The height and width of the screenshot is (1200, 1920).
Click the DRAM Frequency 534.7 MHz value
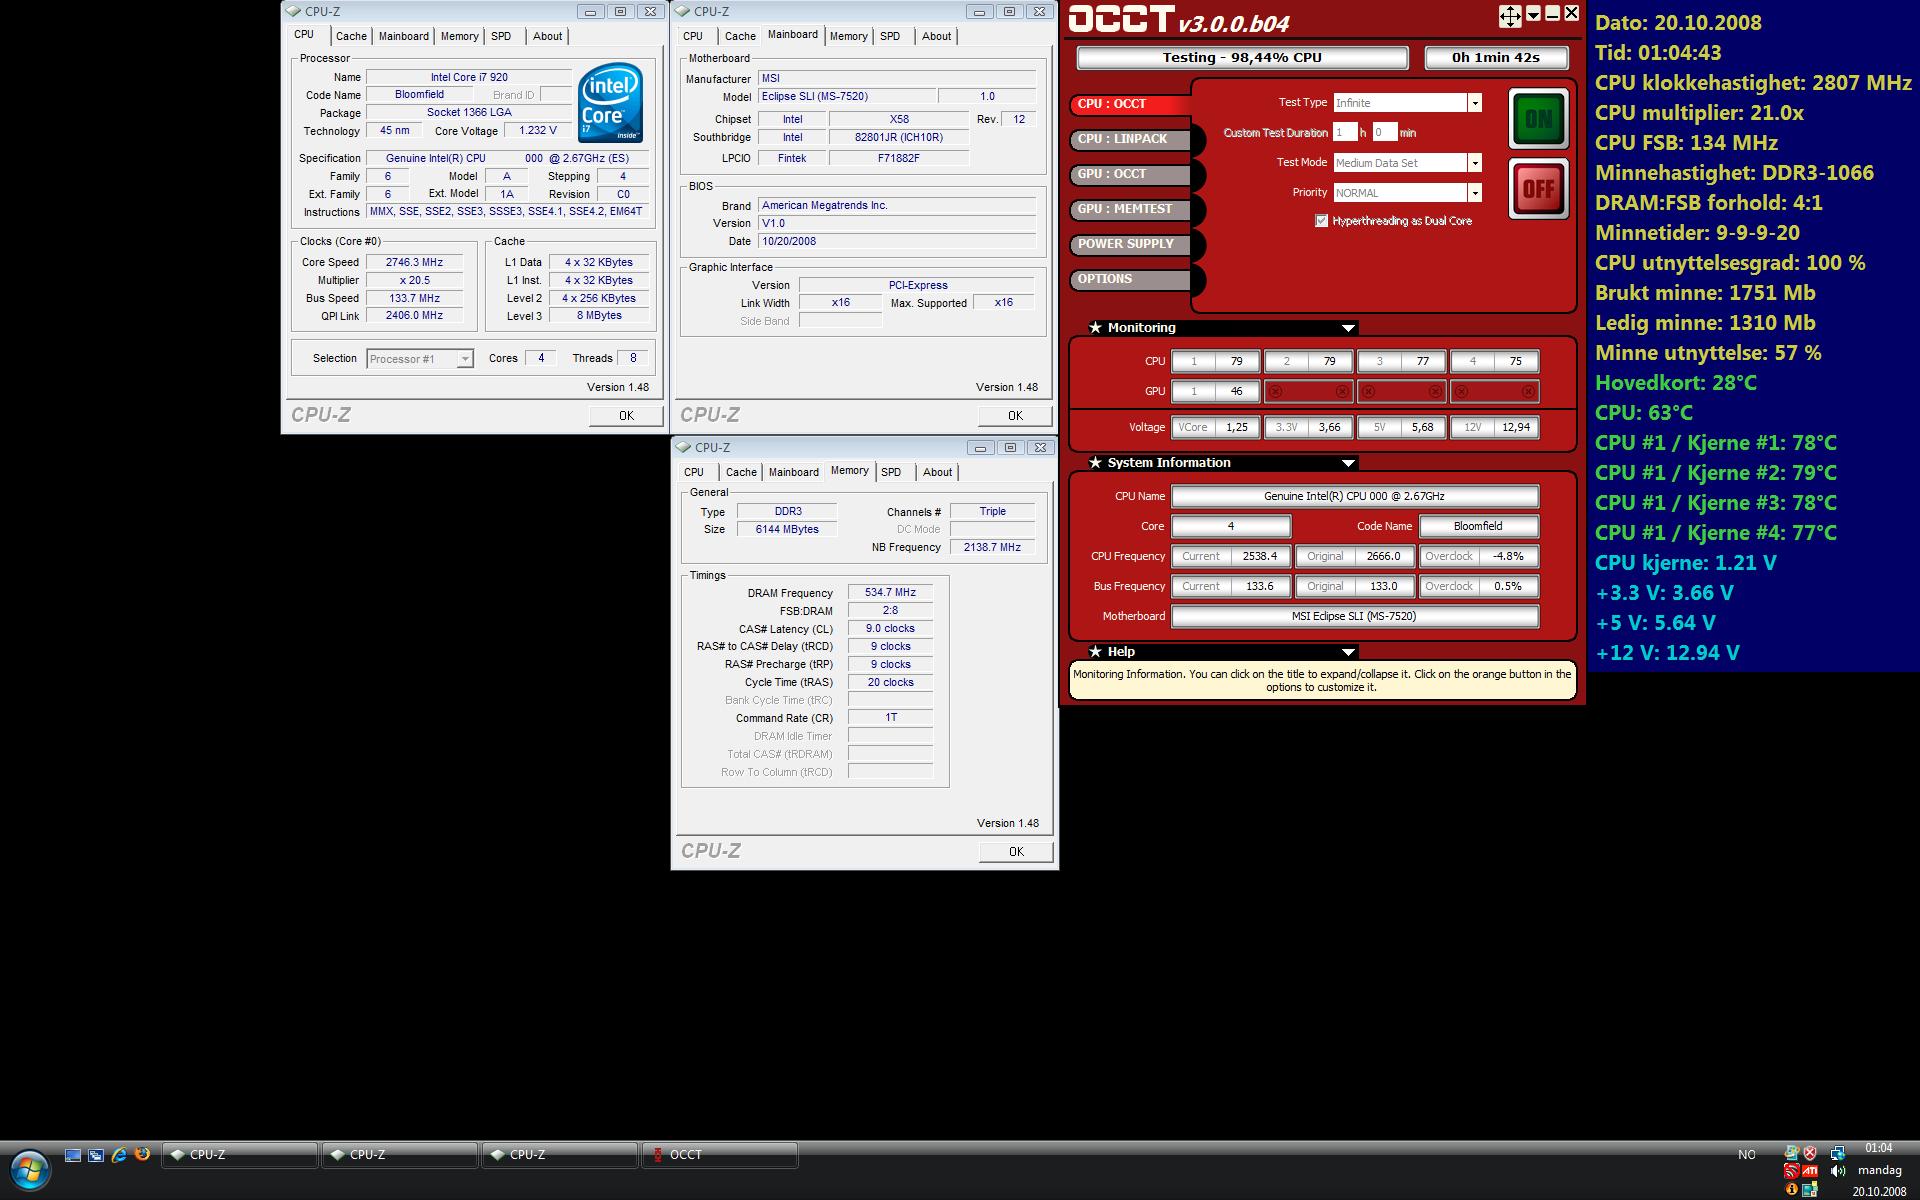[890, 593]
